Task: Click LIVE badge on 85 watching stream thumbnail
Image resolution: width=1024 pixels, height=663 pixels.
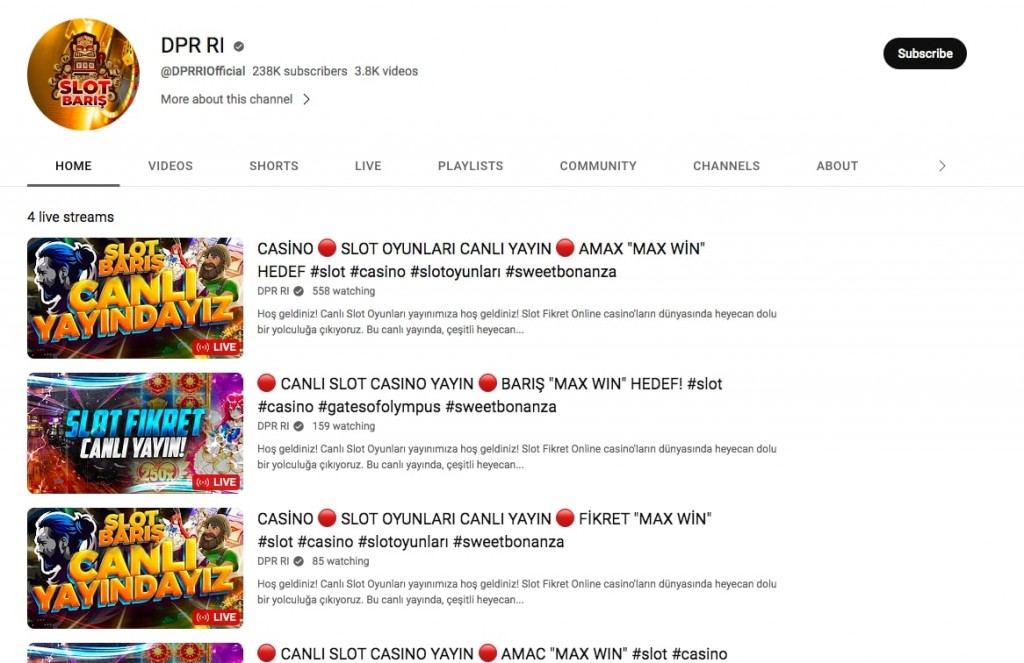Action: tap(216, 617)
